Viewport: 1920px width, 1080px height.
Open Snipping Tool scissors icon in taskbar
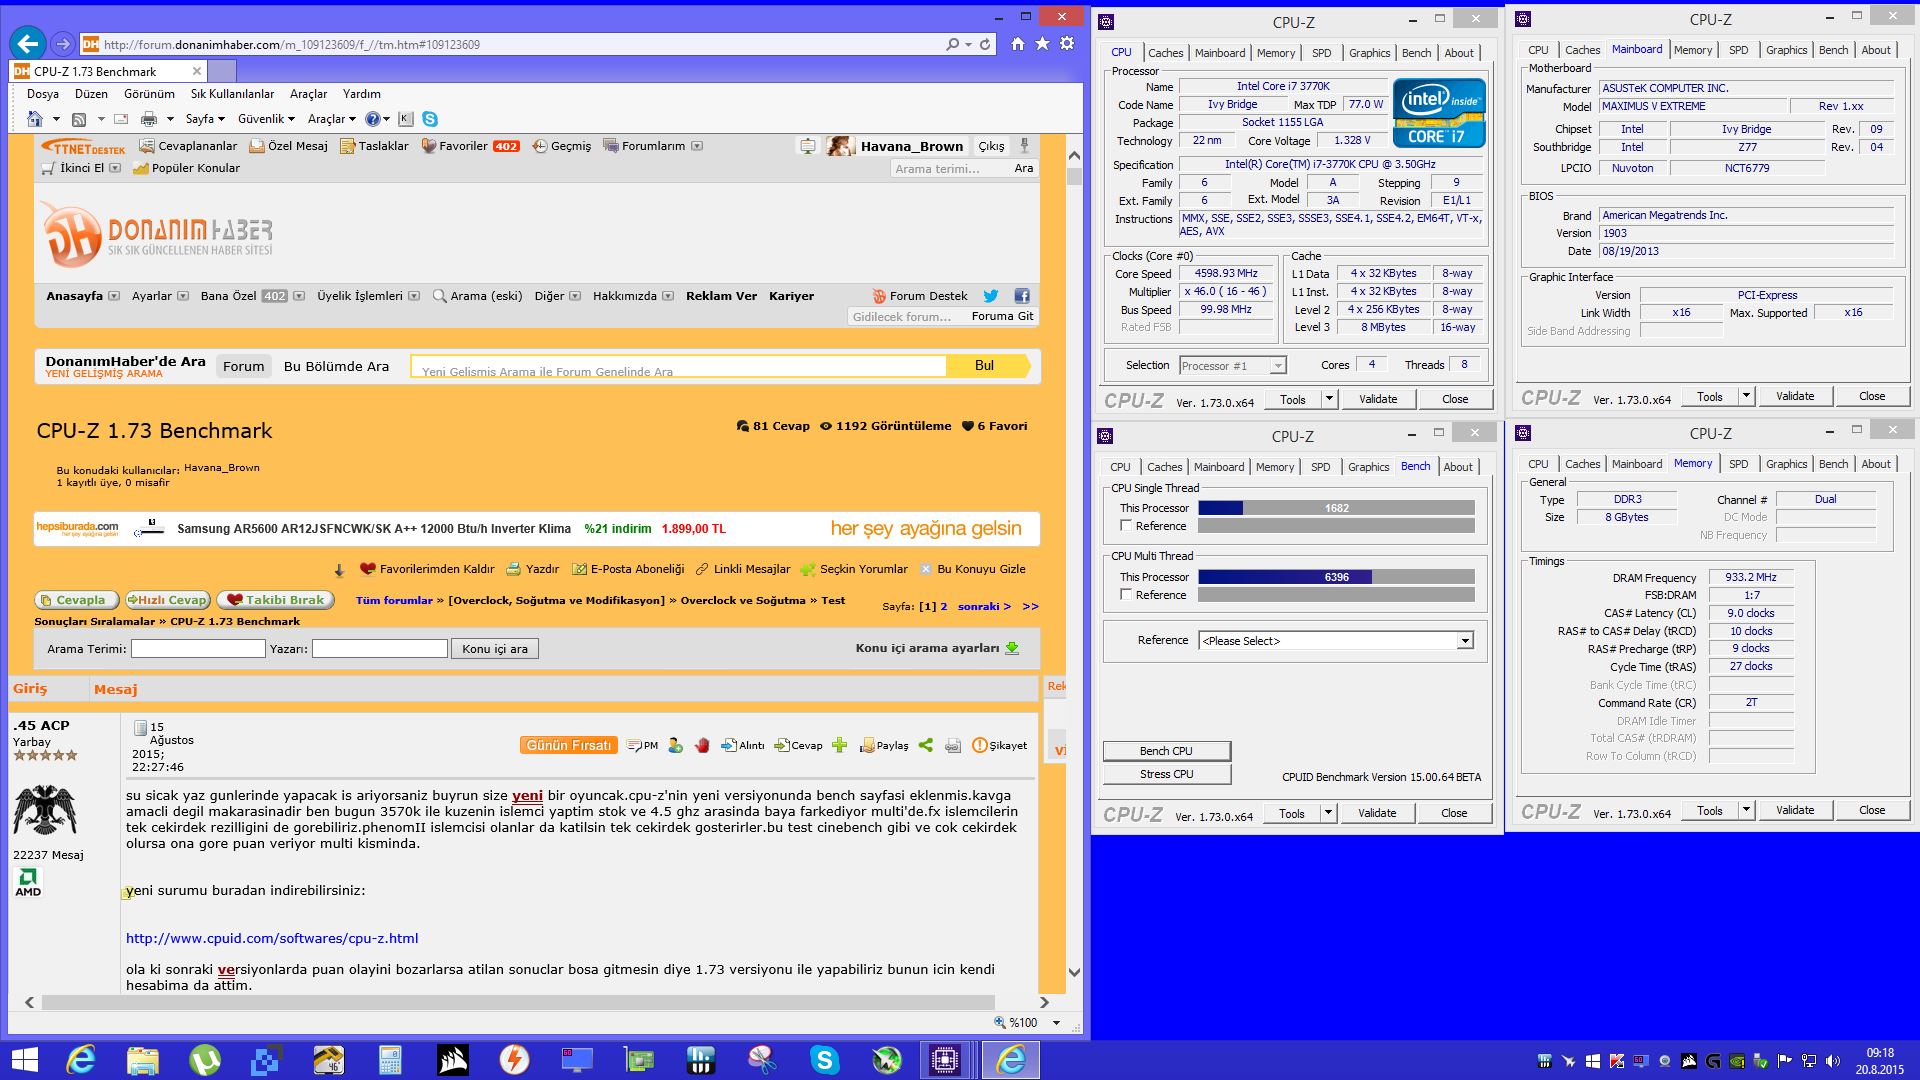tap(762, 1059)
